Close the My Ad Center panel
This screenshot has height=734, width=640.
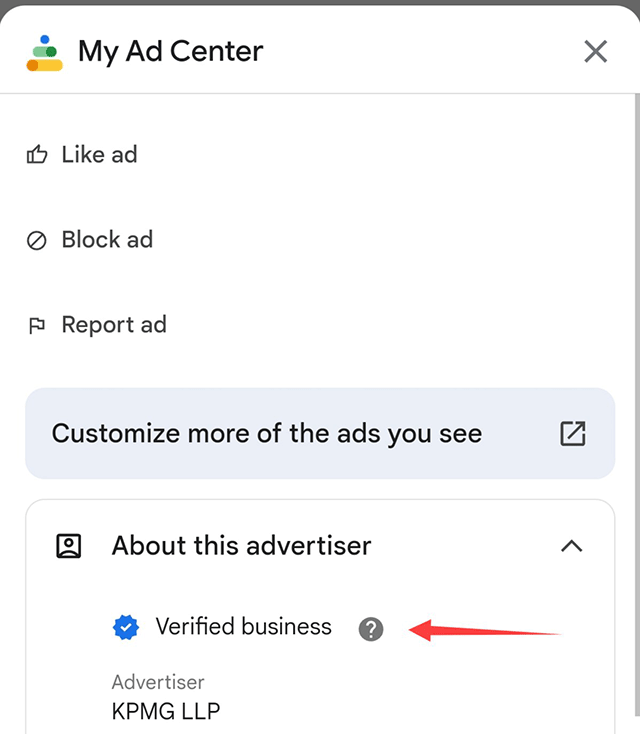tap(595, 51)
